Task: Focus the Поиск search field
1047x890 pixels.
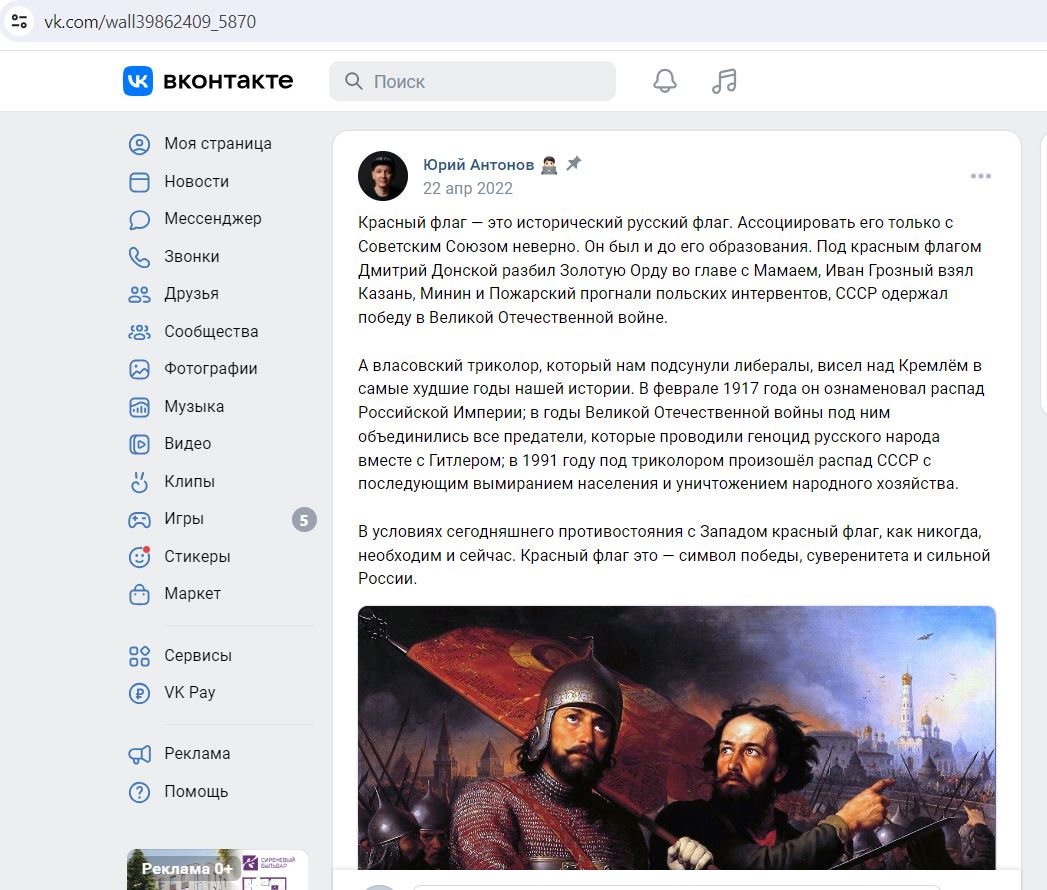Action: coord(472,81)
